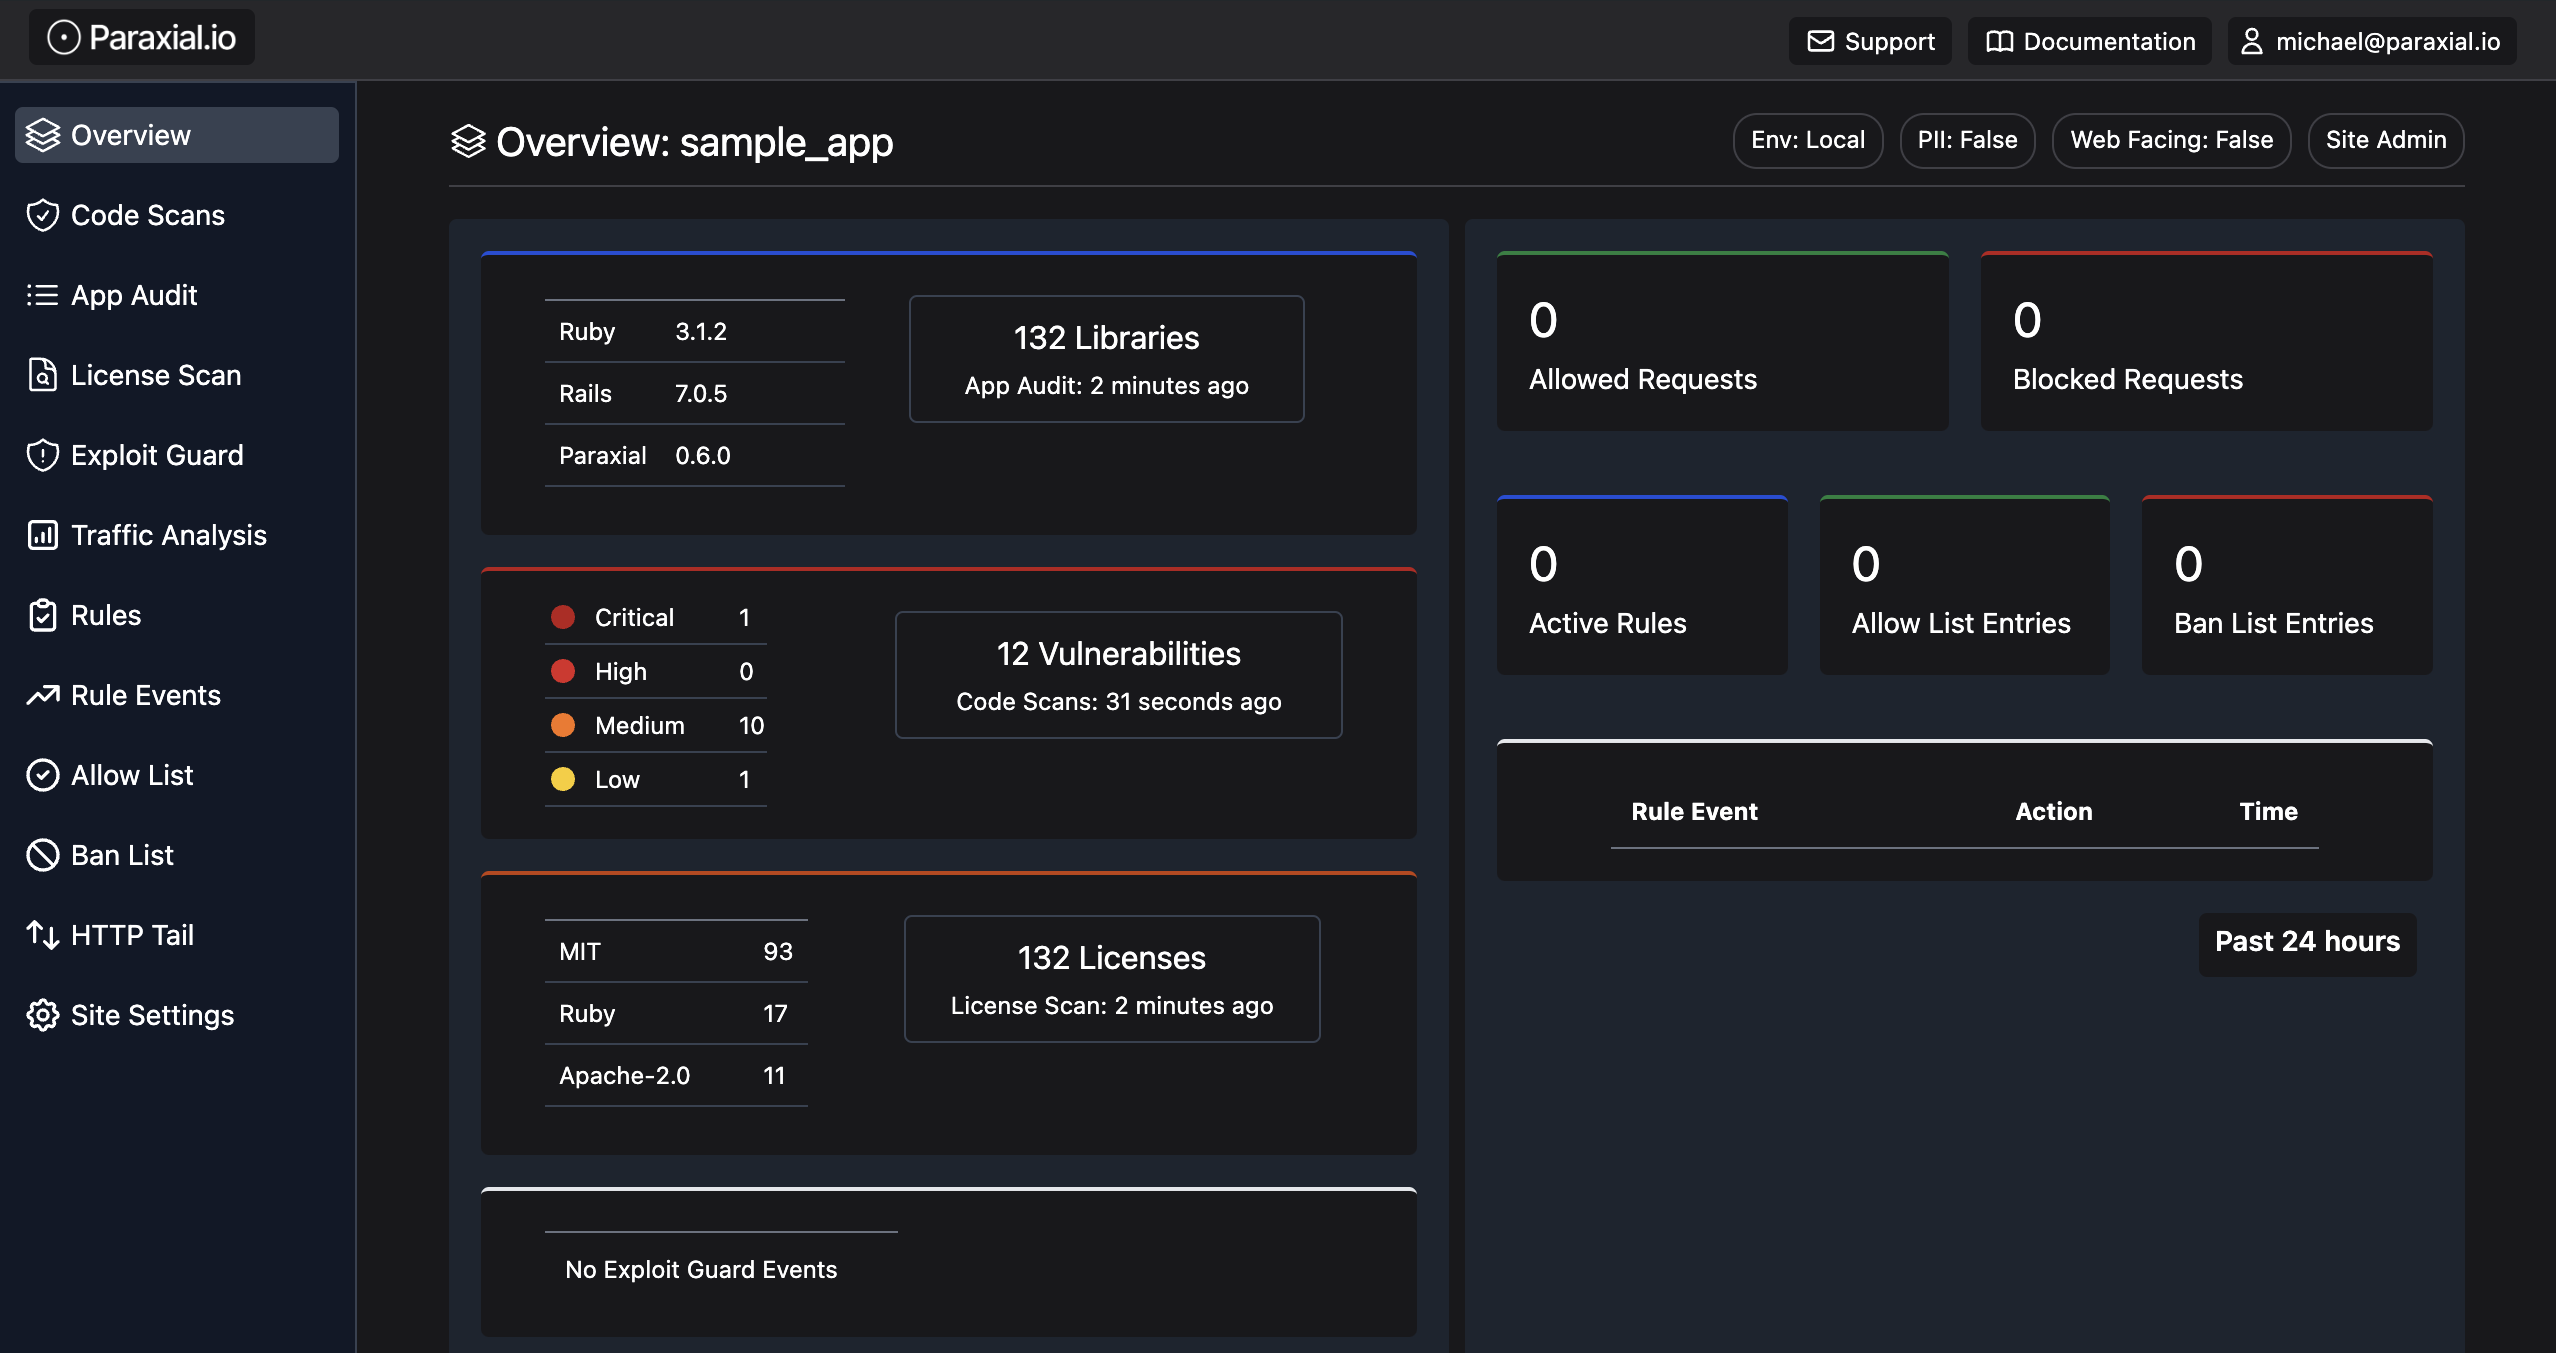The width and height of the screenshot is (2556, 1353).
Task: Open the HTTP Tail view
Action: click(177, 935)
